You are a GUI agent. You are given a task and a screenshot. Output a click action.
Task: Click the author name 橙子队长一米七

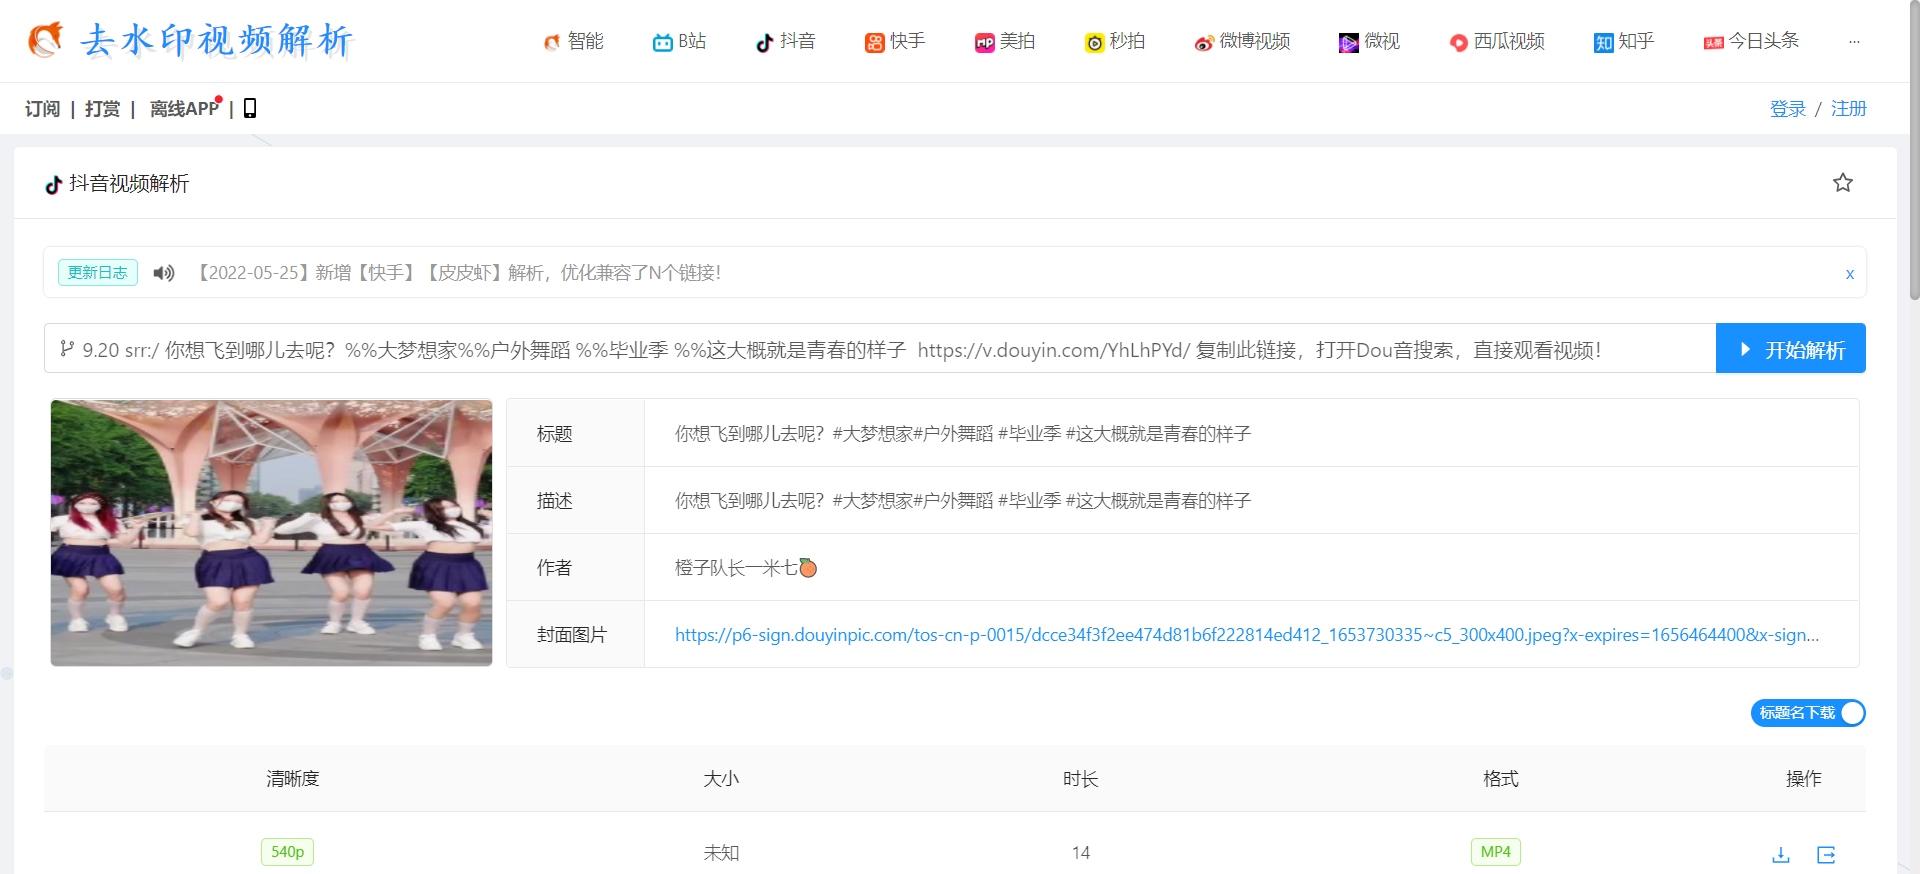tap(745, 568)
